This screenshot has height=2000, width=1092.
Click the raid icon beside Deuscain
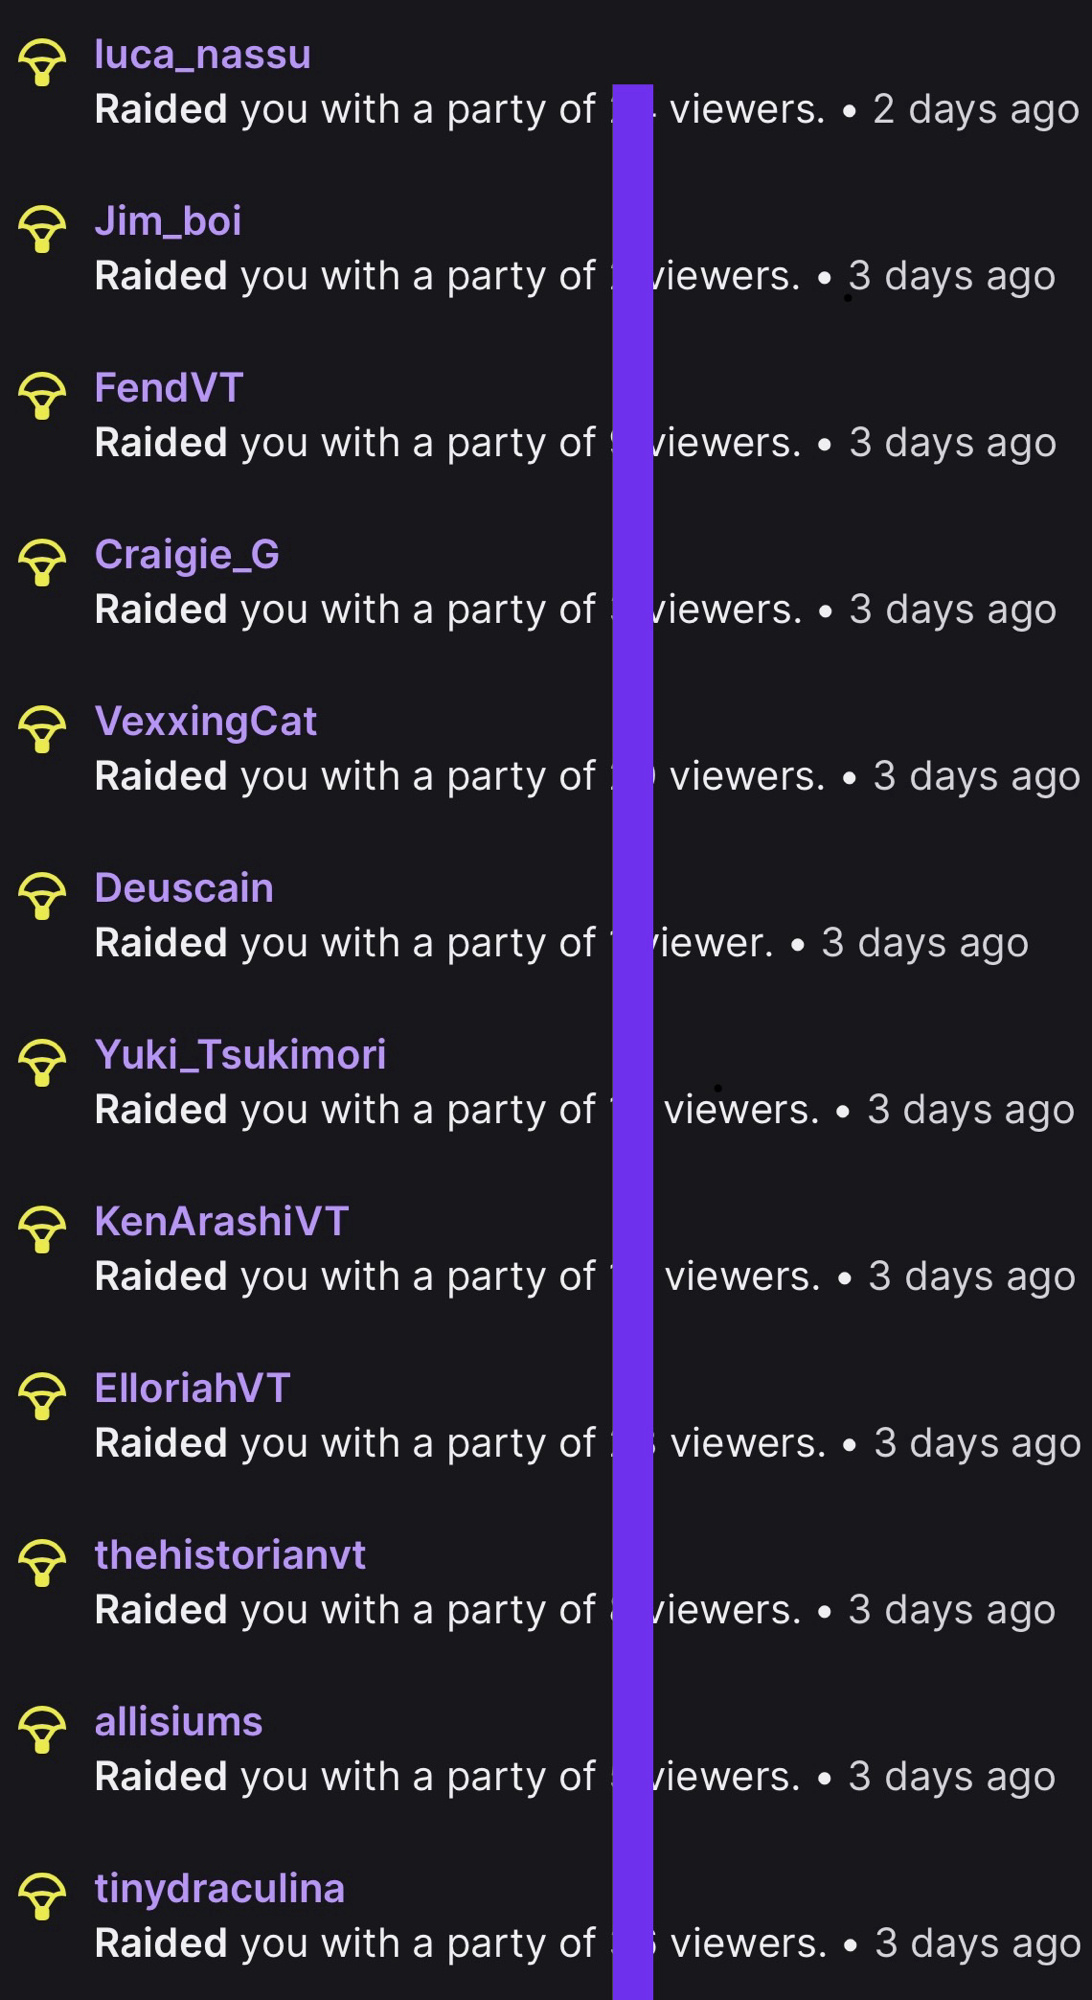(42, 896)
